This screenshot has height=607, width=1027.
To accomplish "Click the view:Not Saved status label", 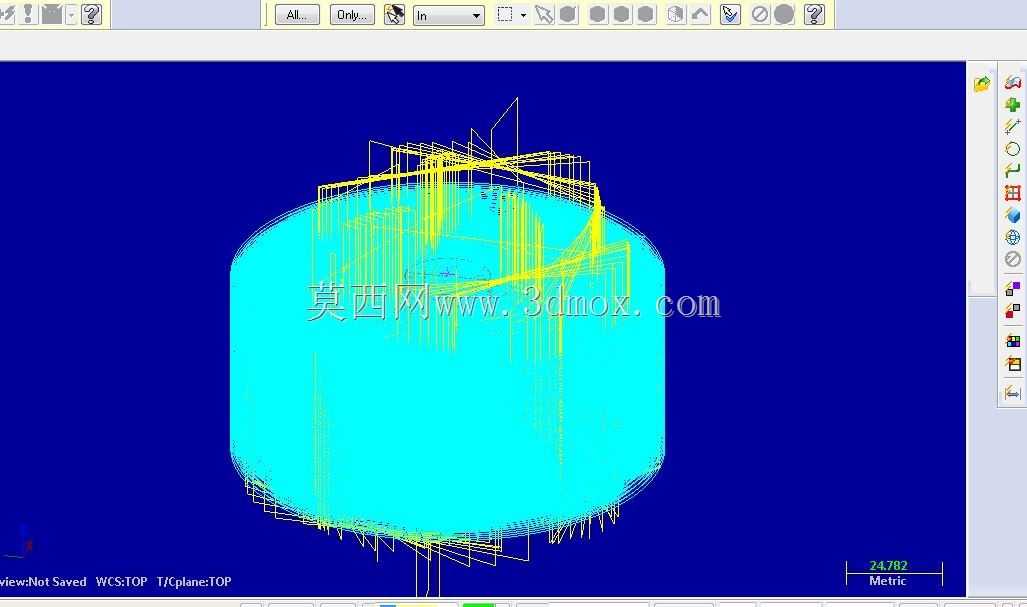I will pyautogui.click(x=43, y=581).
